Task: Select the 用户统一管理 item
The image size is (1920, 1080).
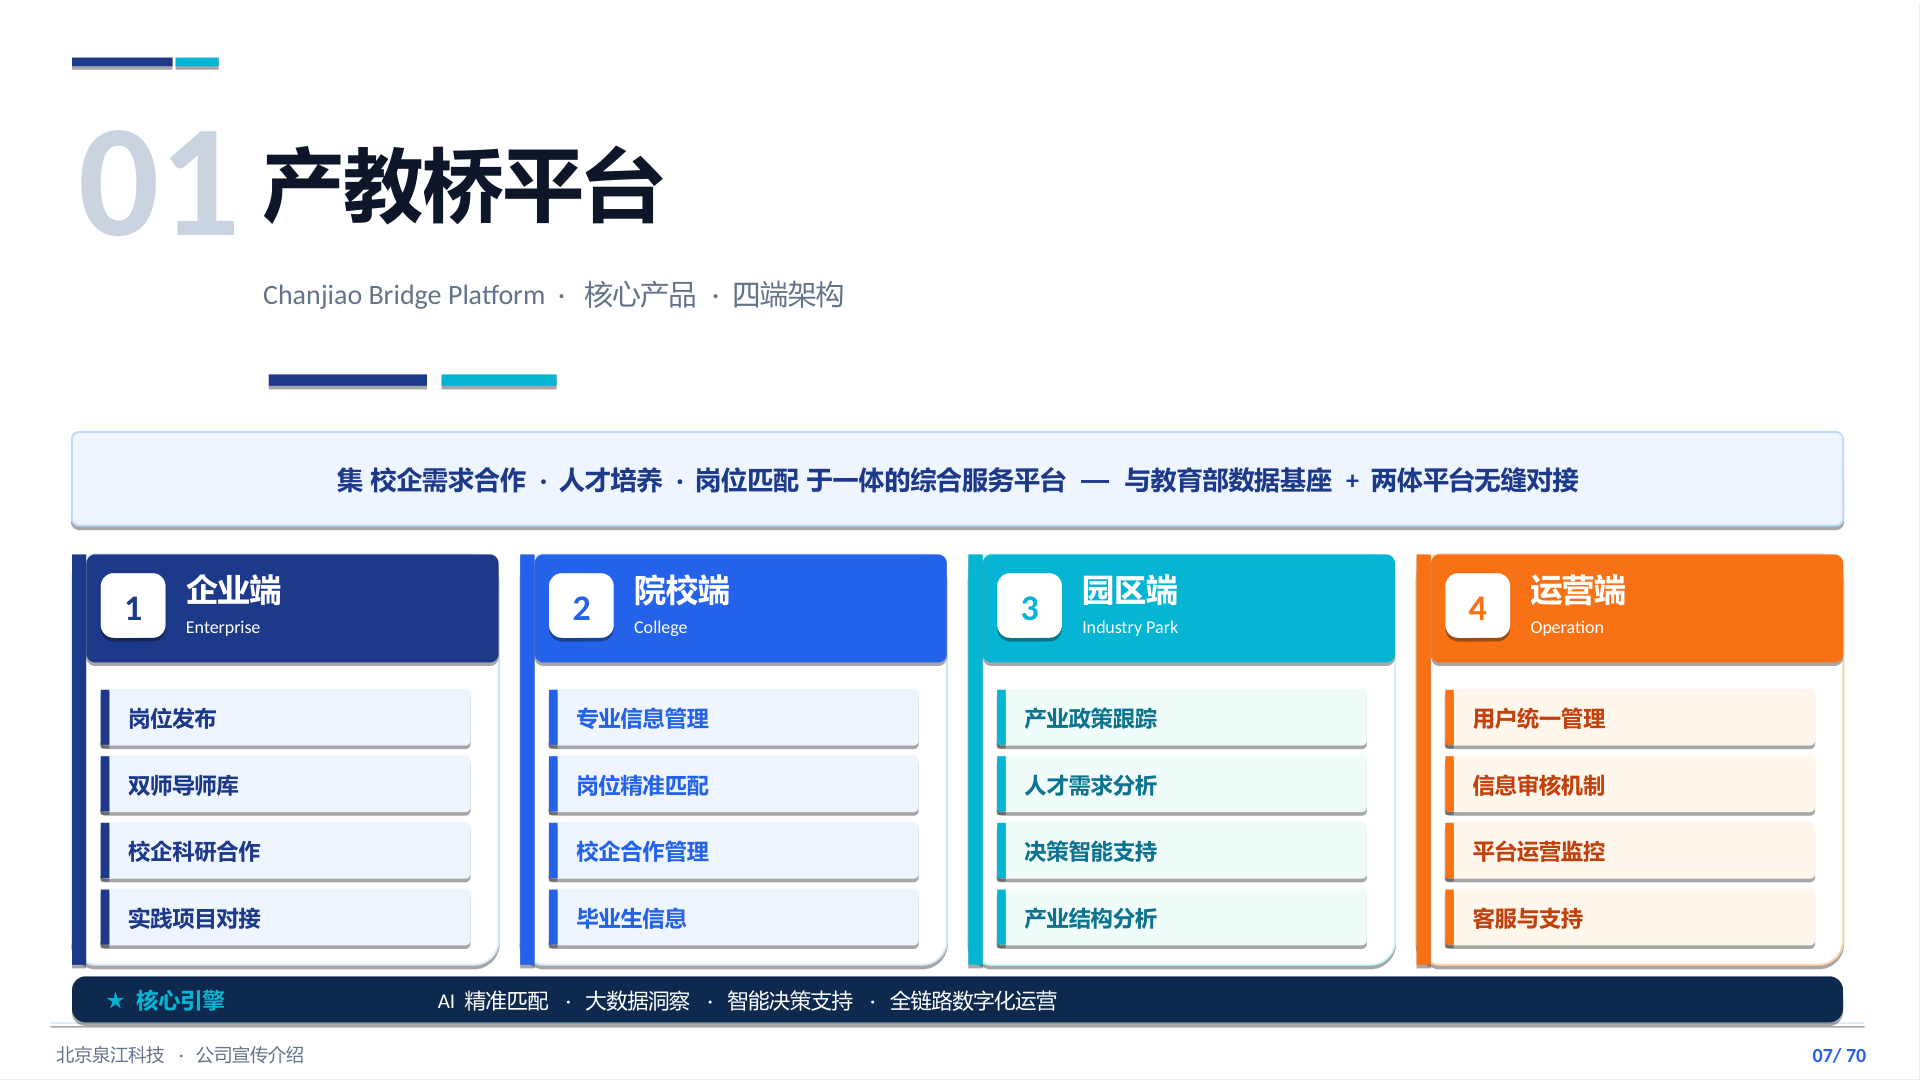Action: tap(1630, 718)
